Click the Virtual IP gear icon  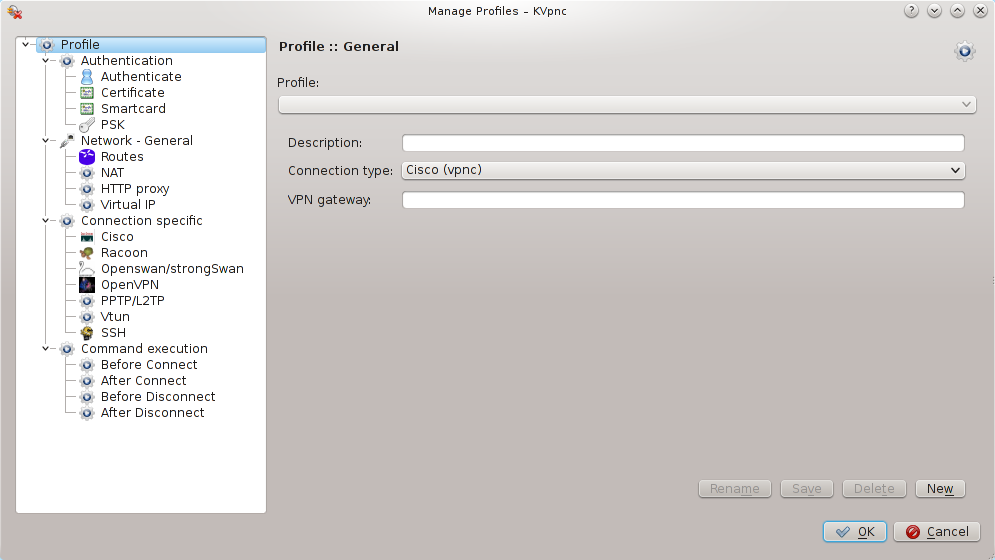(x=87, y=205)
